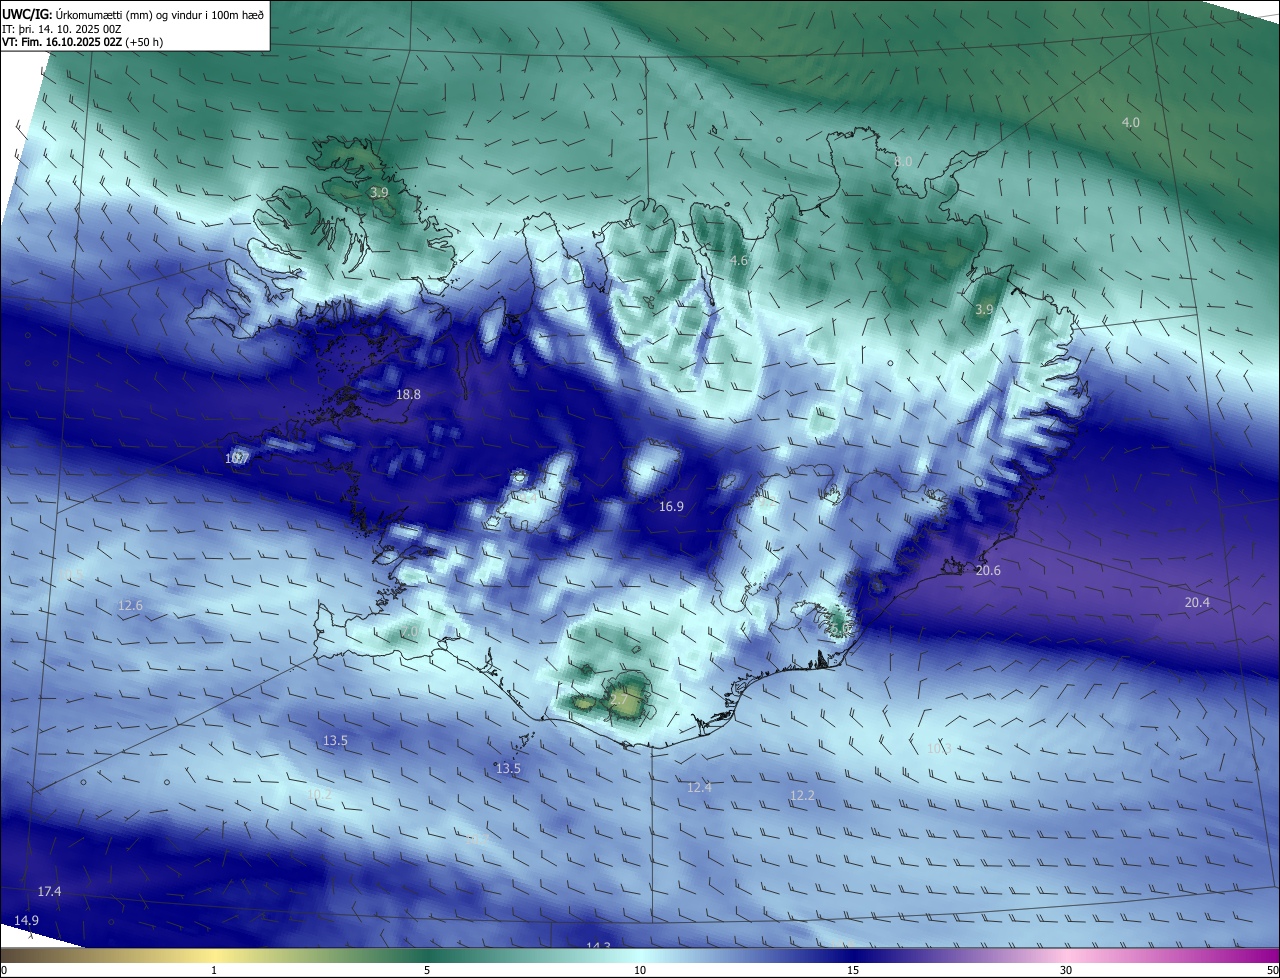
Task: Click the map title 'Úrkomumætti (mm) og vindur í 100m hæð'
Action: coord(159,14)
